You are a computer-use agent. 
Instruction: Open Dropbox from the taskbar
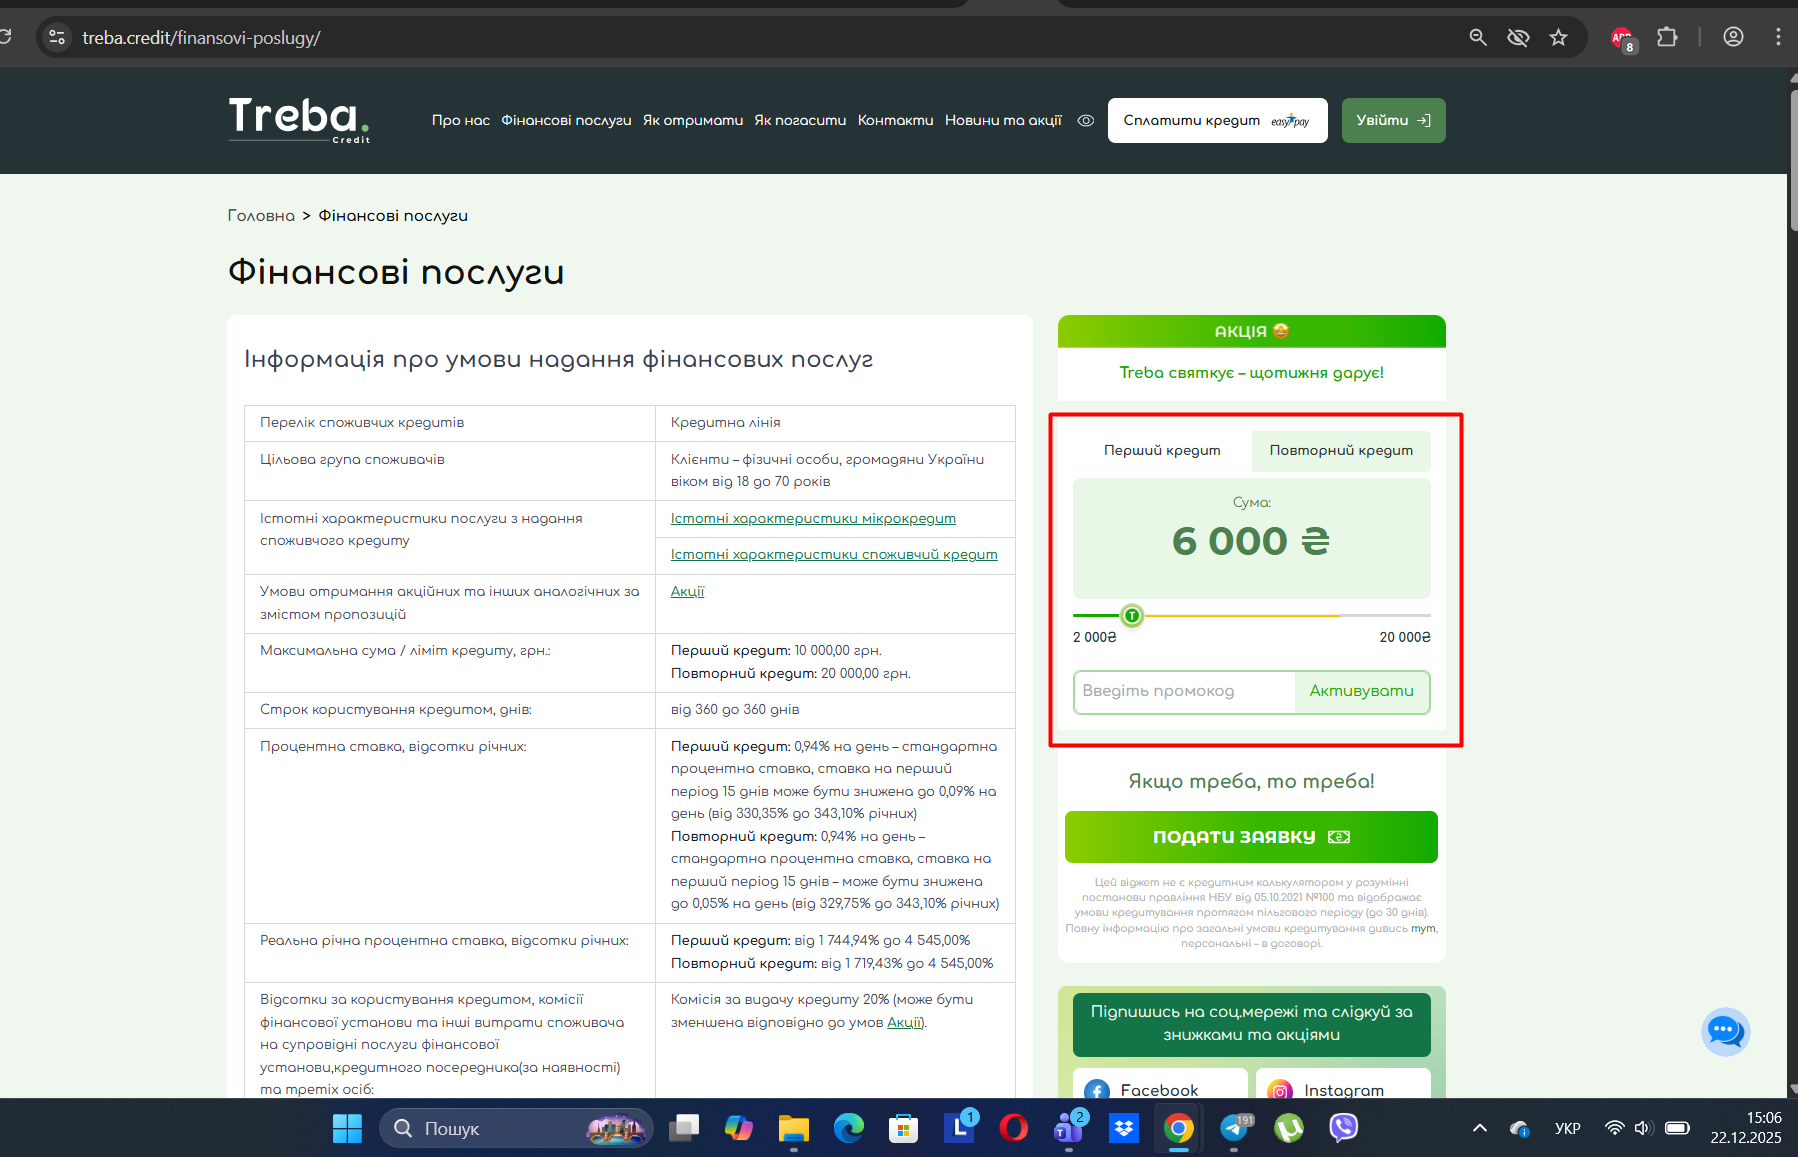(1124, 1128)
